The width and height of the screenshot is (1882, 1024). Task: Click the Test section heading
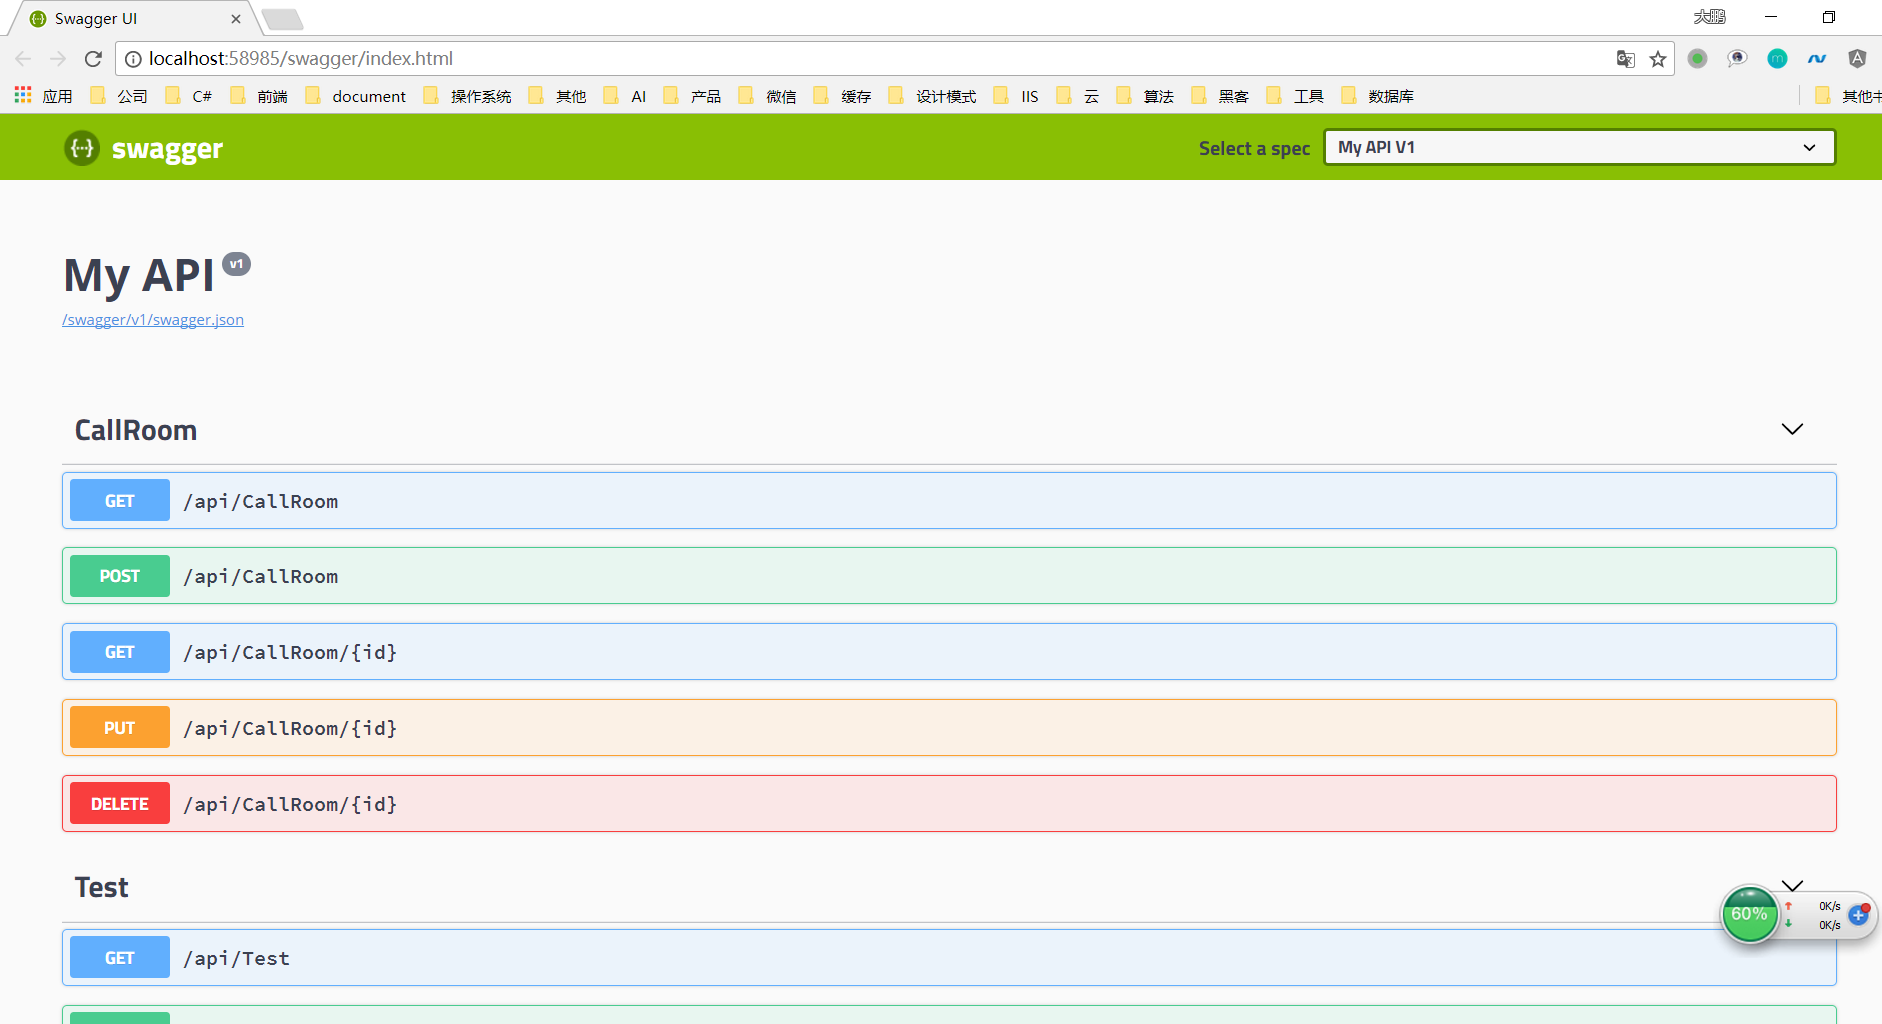[x=102, y=887]
